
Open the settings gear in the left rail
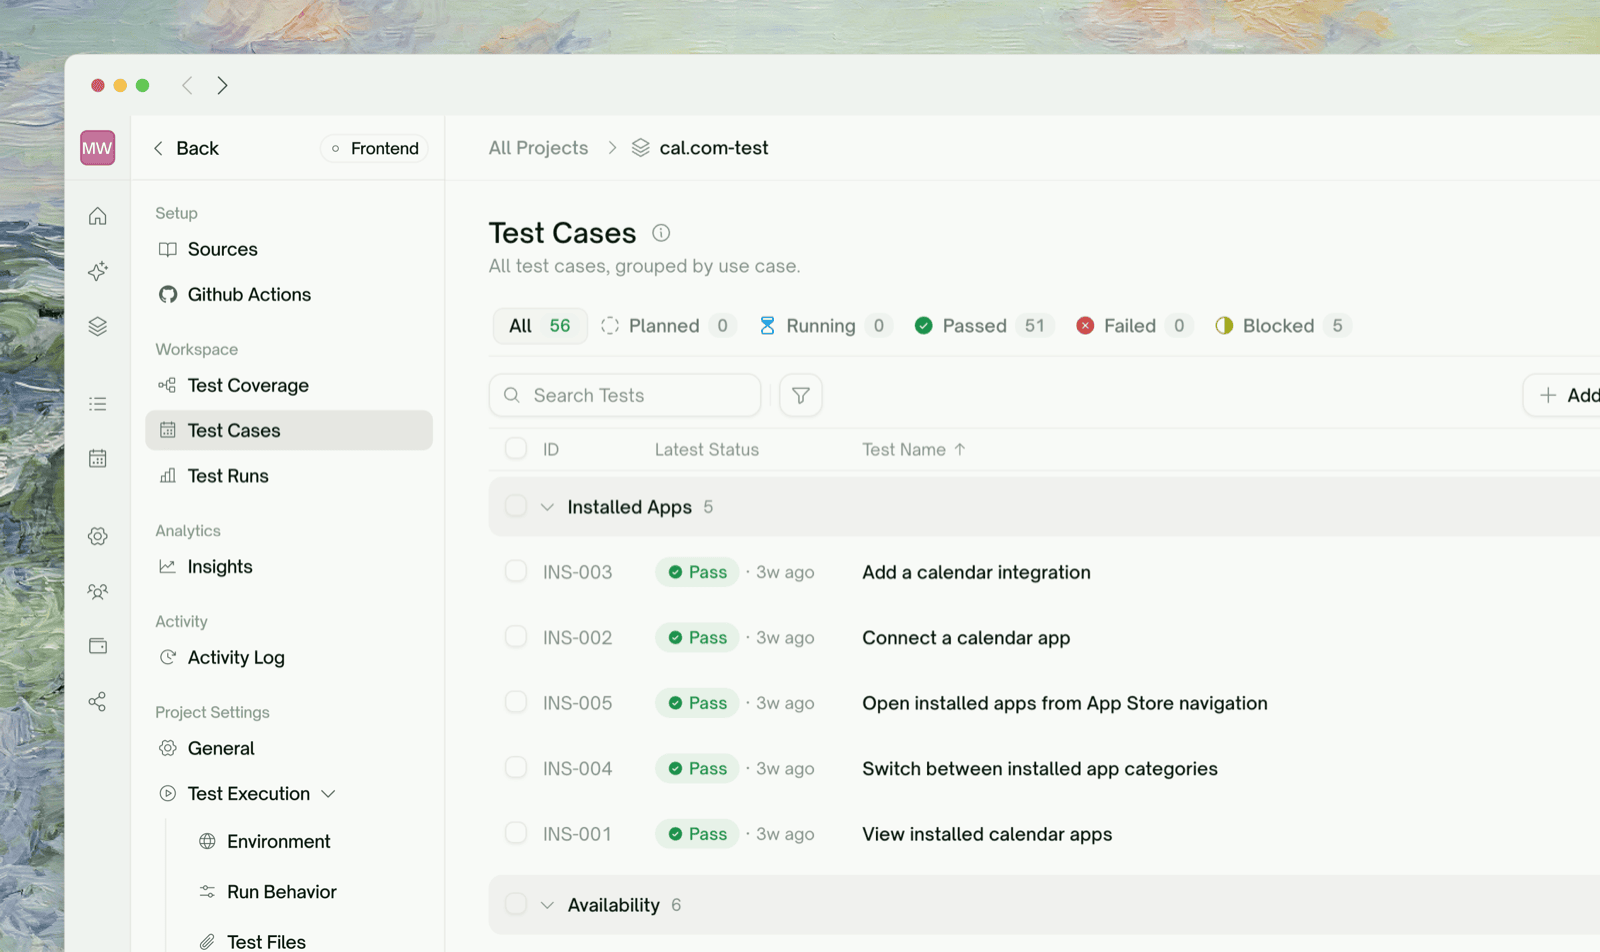tap(97, 536)
